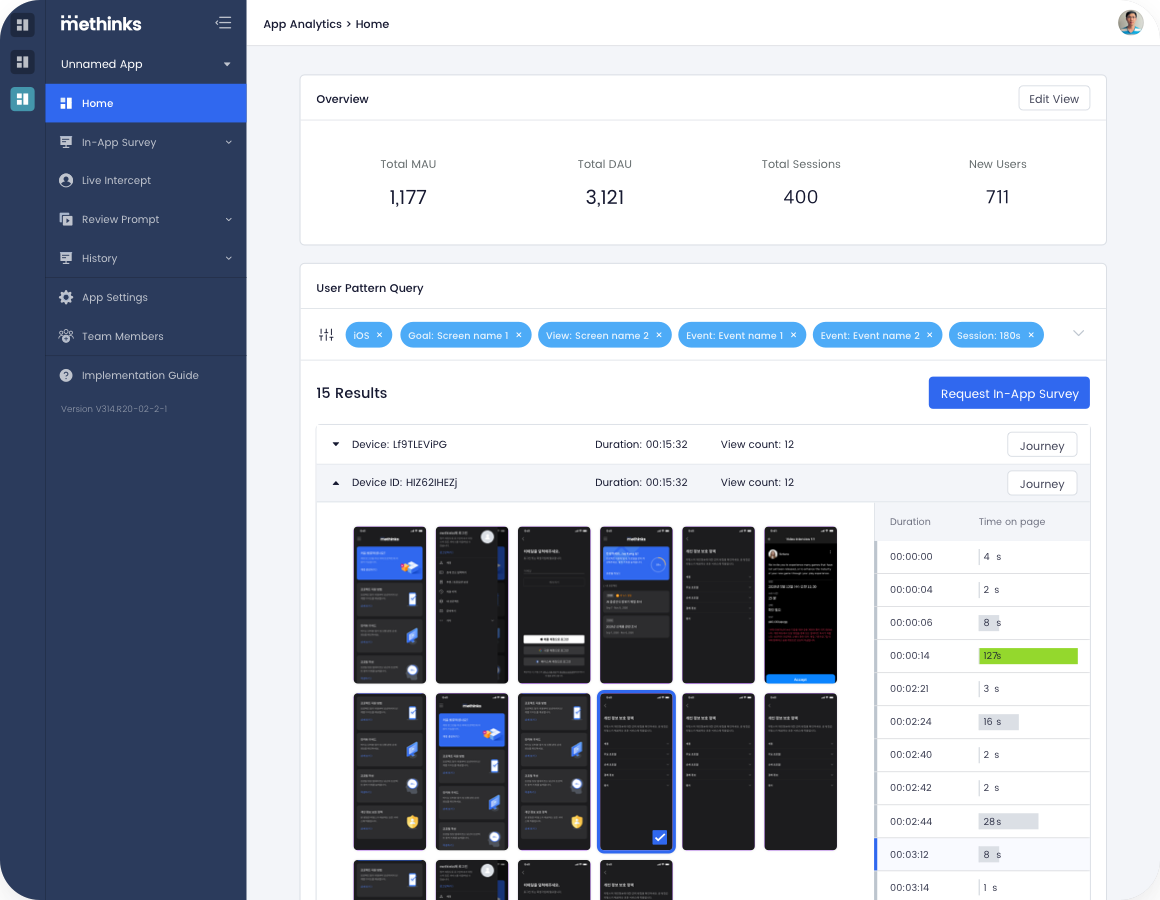The image size is (1160, 900).
Task: Click Request In-App Survey button
Action: 1009,393
